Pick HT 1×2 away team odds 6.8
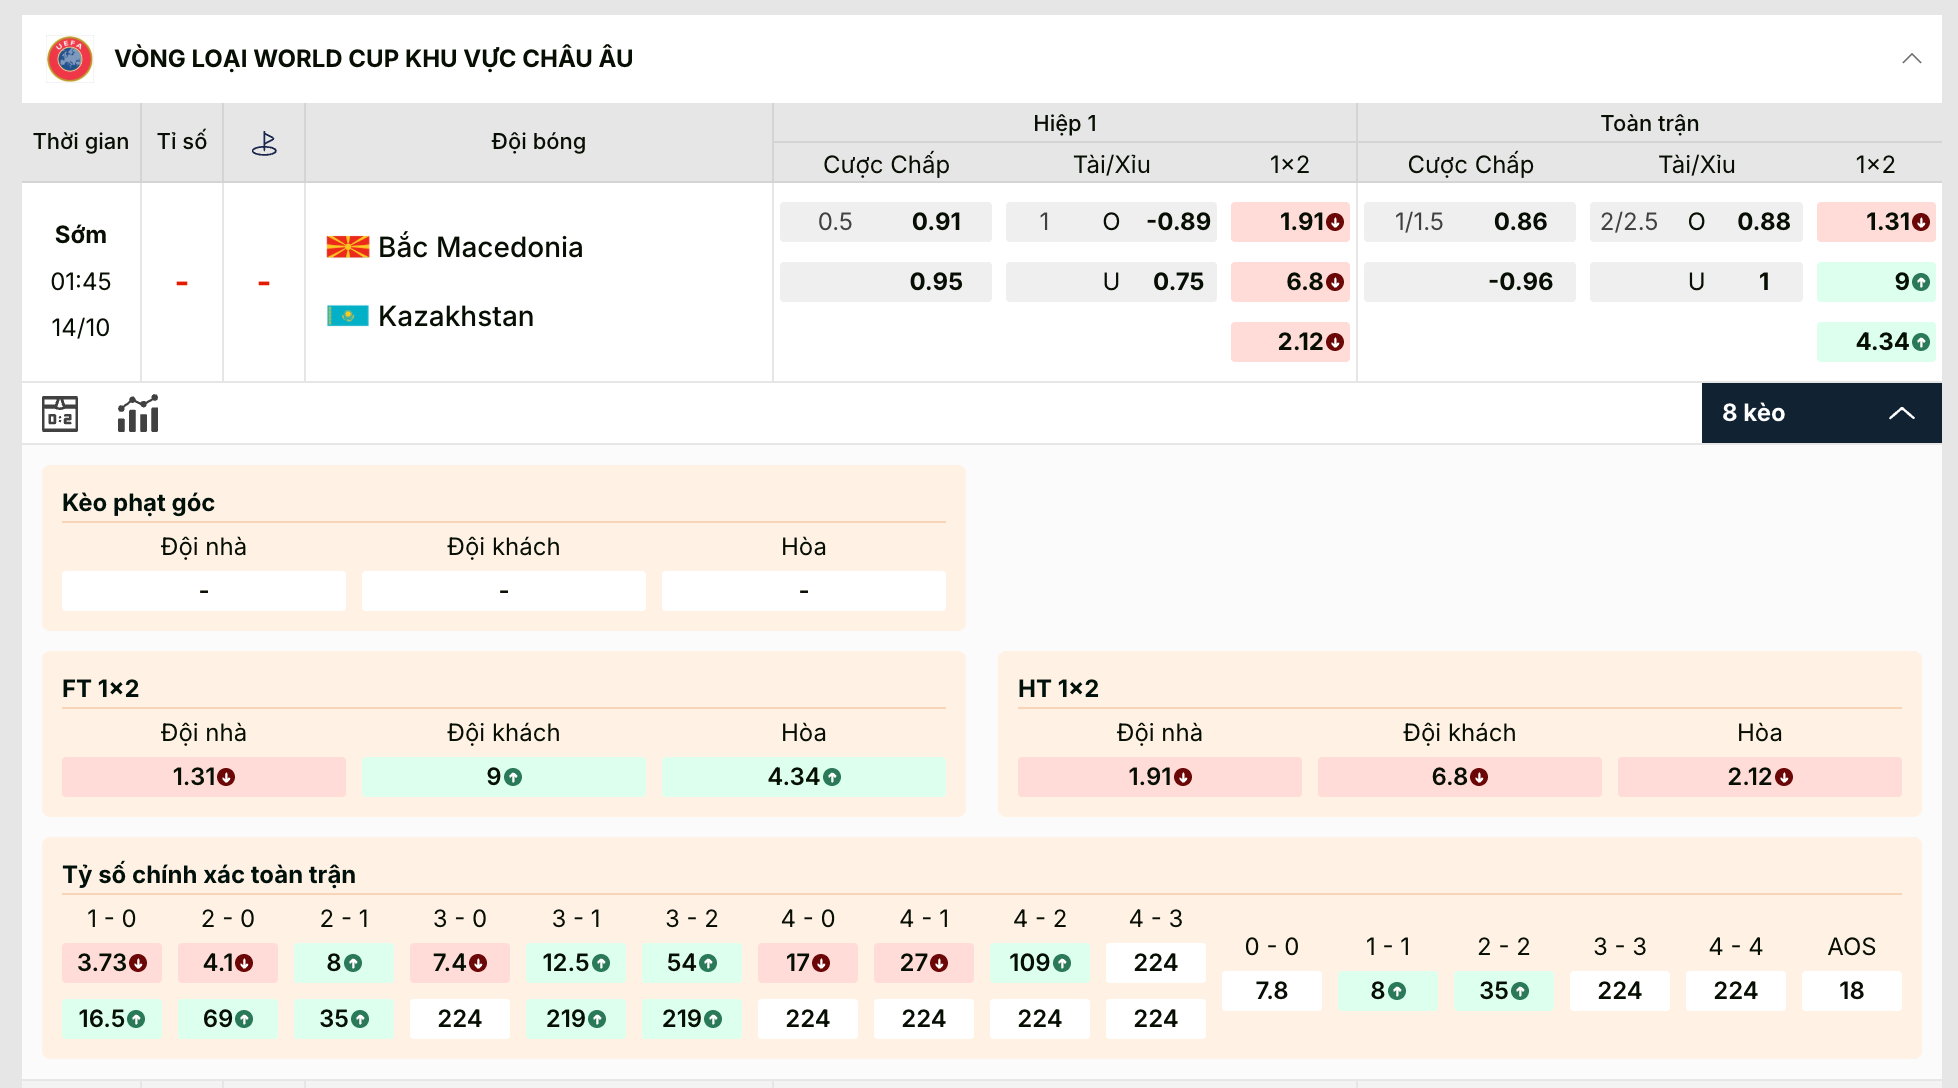 [1459, 777]
